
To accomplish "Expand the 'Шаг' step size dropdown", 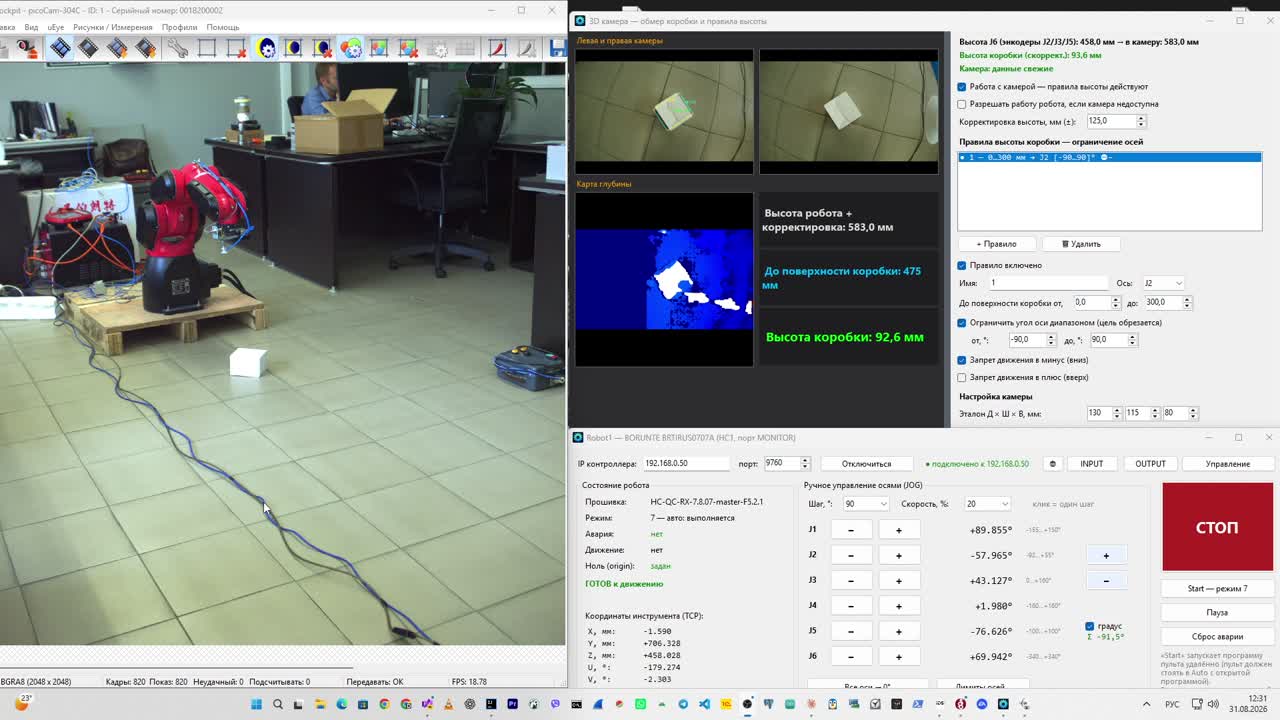I will 865,504.
